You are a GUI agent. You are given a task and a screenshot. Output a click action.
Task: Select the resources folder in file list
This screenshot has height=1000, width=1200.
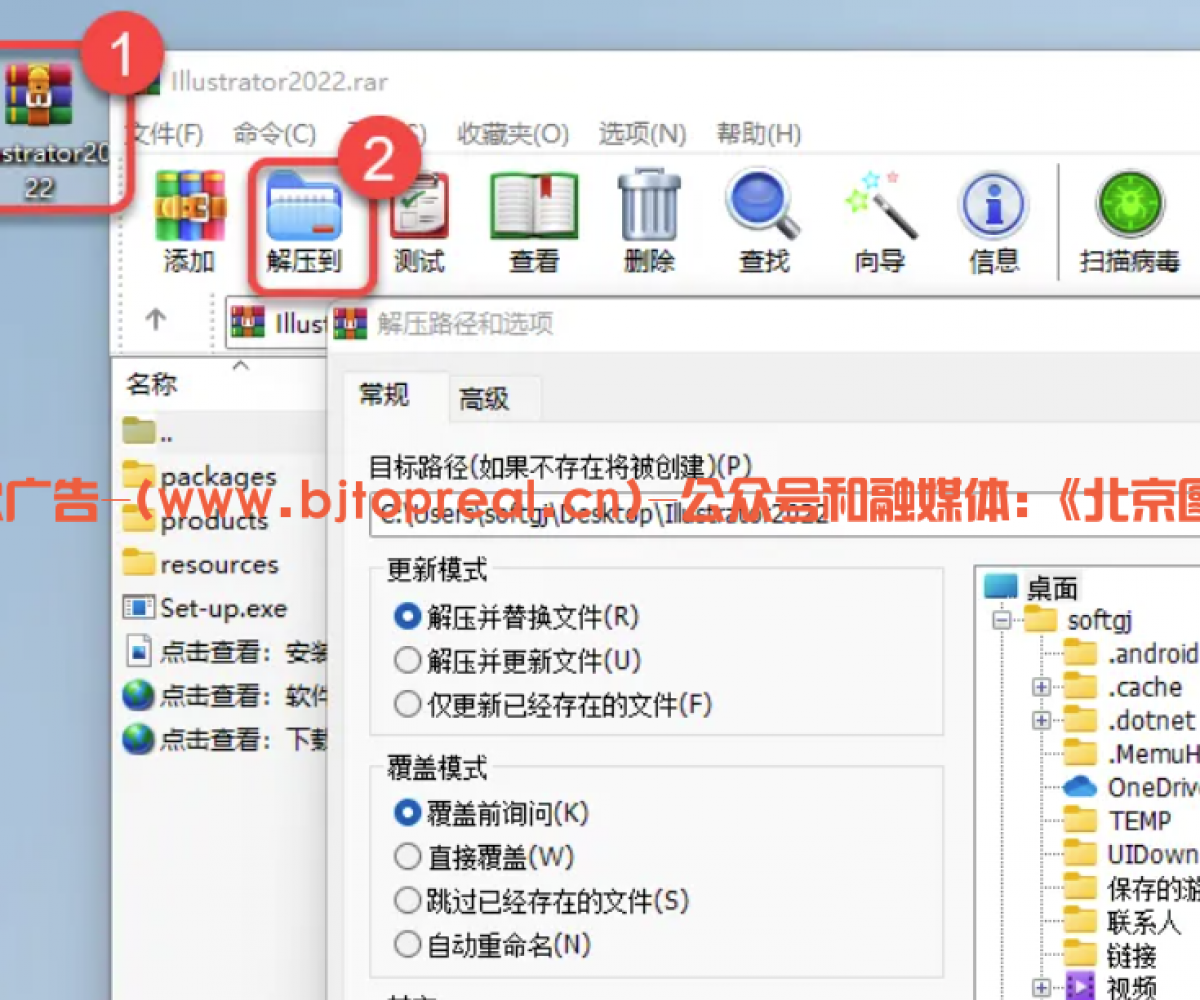pyautogui.click(x=200, y=564)
